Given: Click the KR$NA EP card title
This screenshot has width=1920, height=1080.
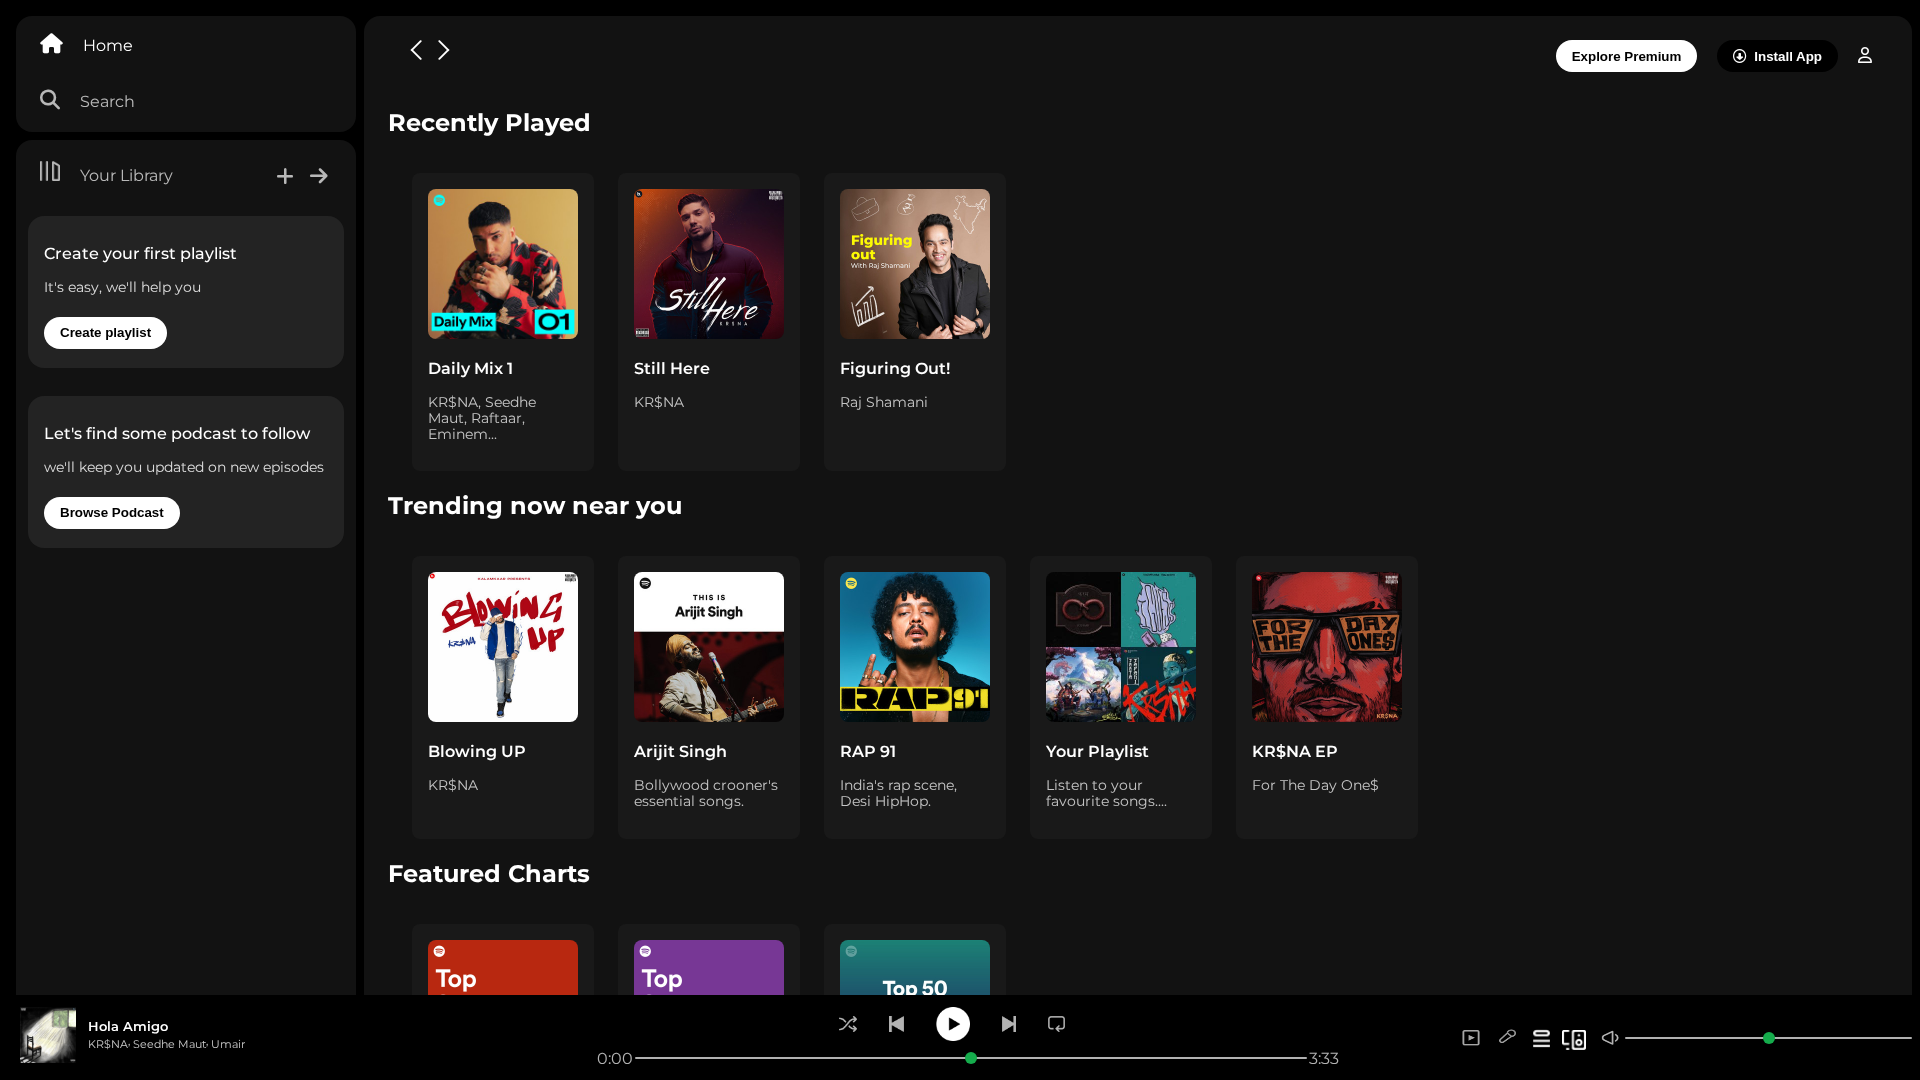Looking at the screenshot, I should (x=1294, y=751).
